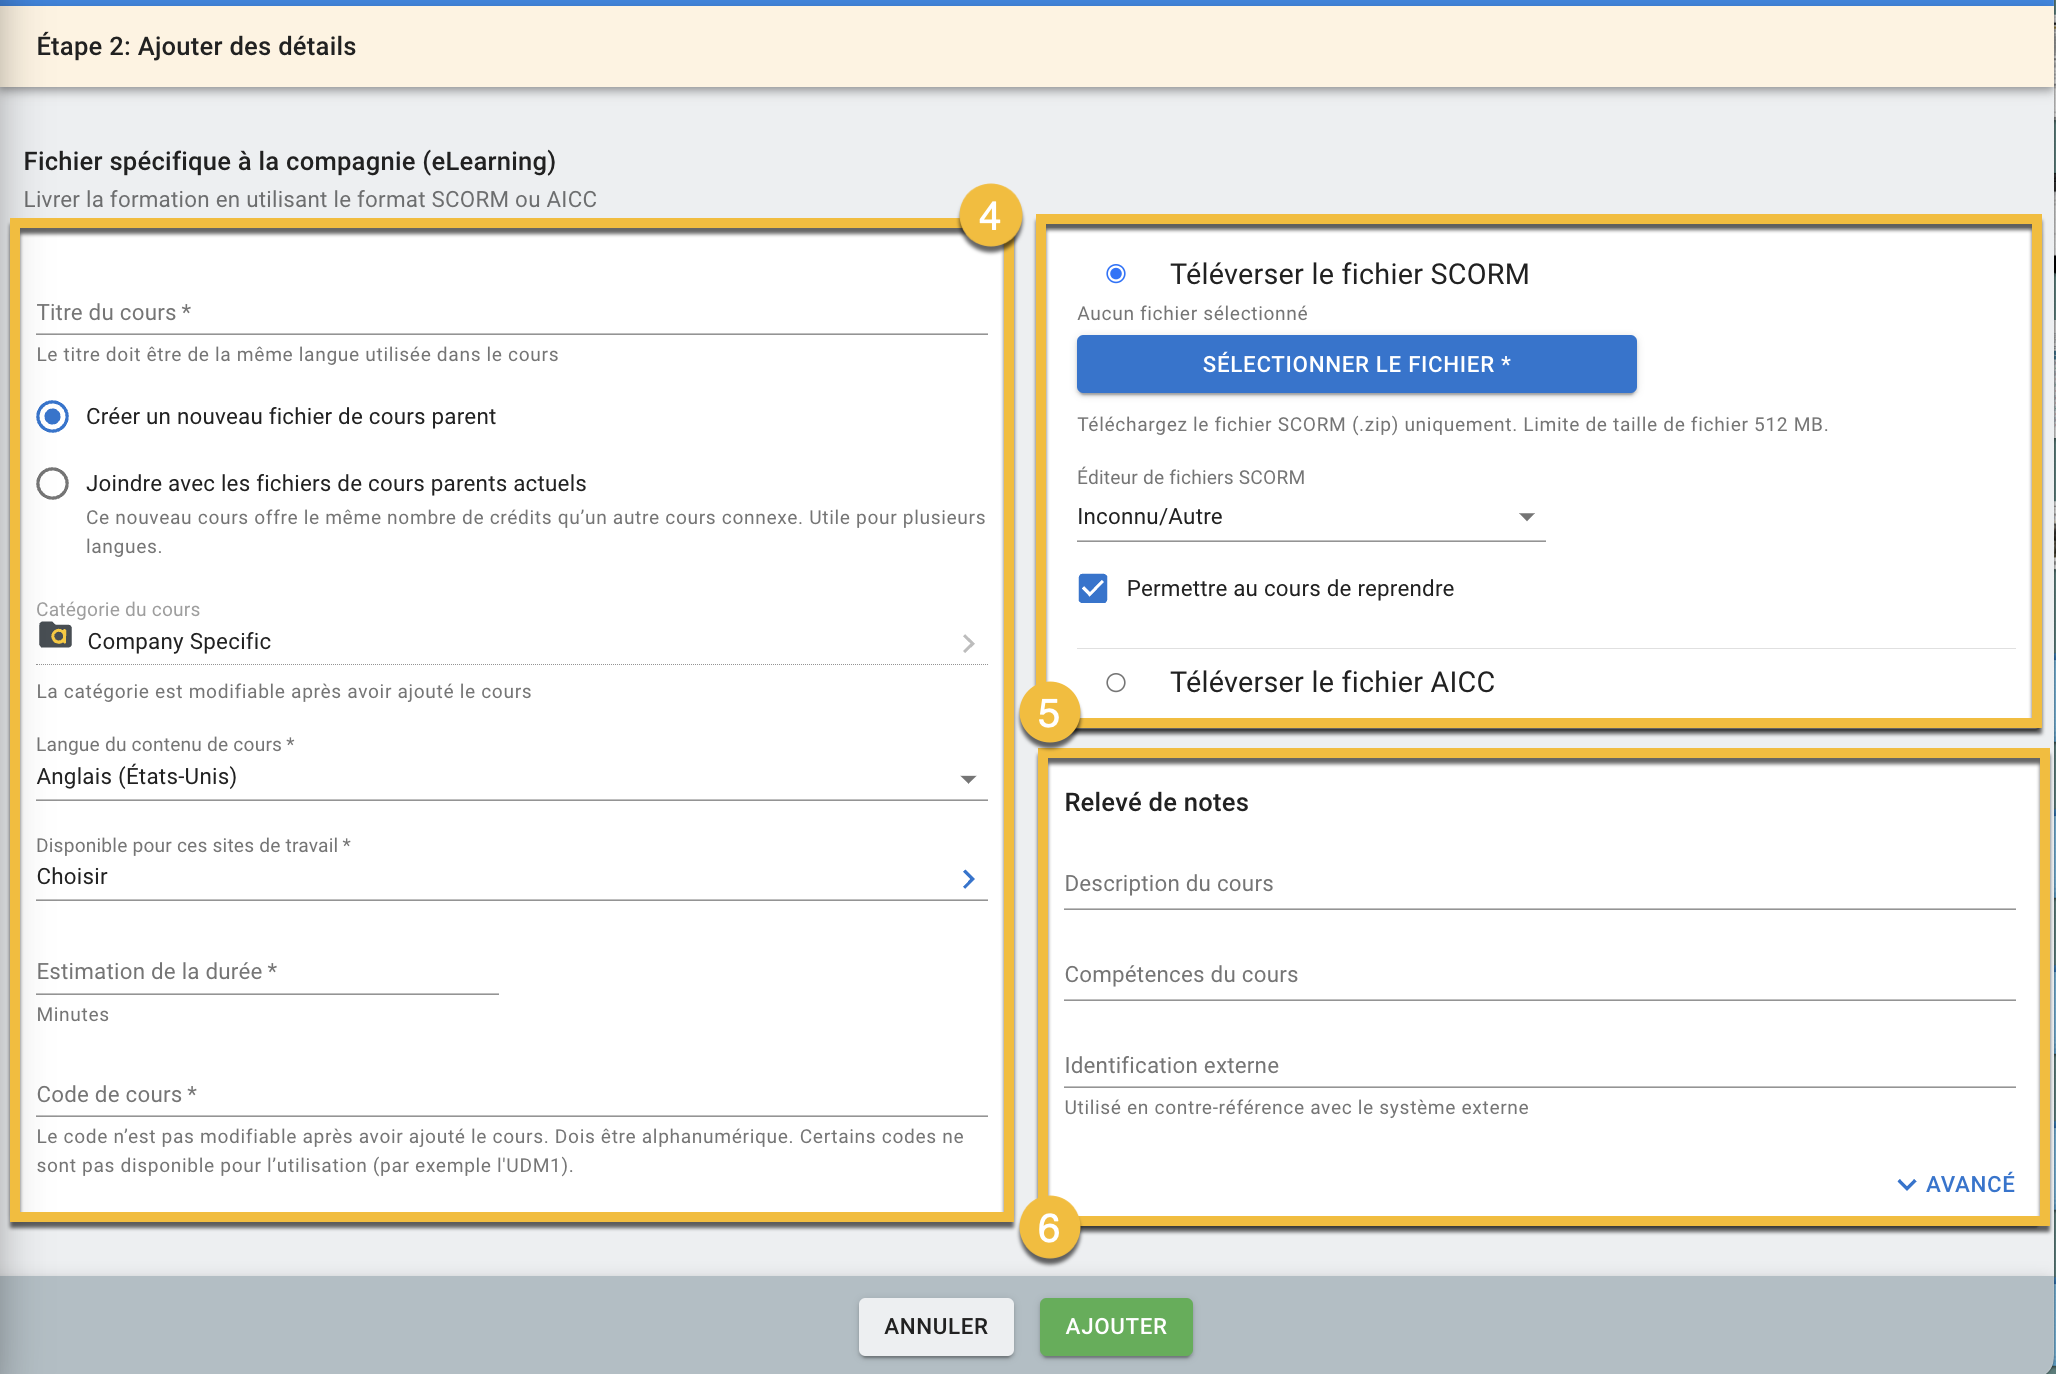The width and height of the screenshot is (2056, 1374).
Task: Click the blue chevron beside Choisir
Action: coord(968,878)
